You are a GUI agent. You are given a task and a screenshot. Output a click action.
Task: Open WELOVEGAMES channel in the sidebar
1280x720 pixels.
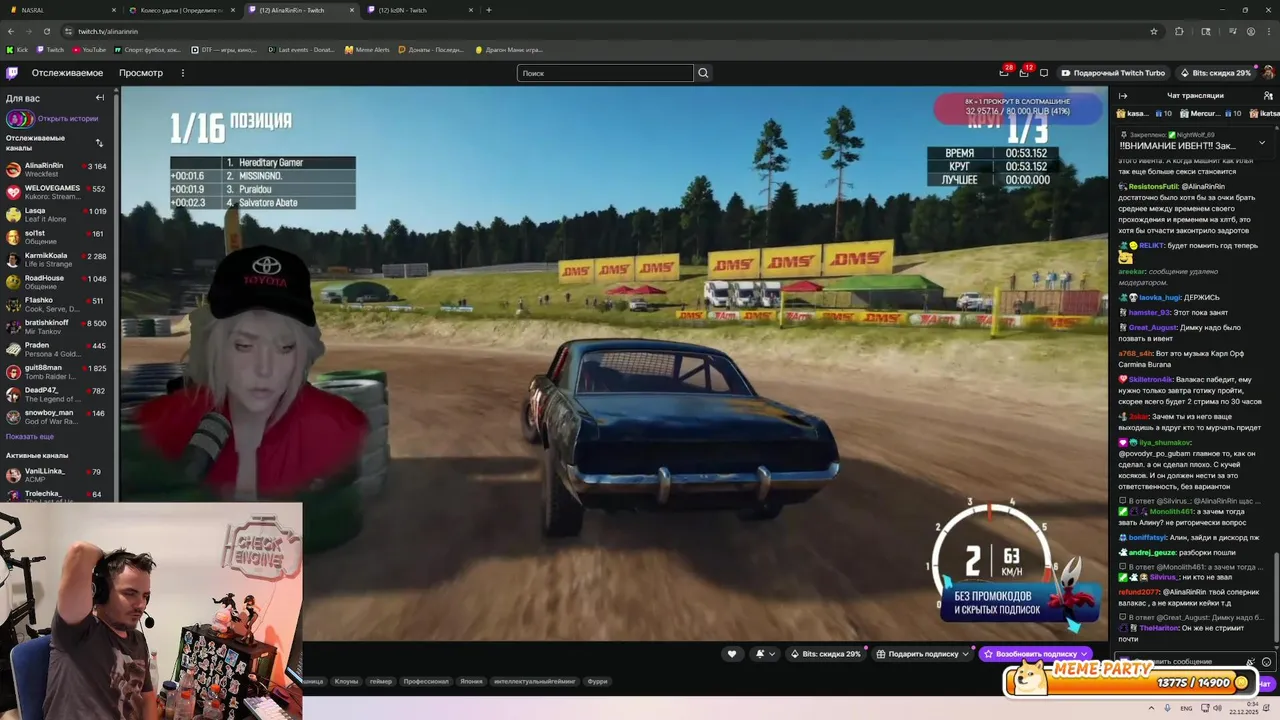58,192
